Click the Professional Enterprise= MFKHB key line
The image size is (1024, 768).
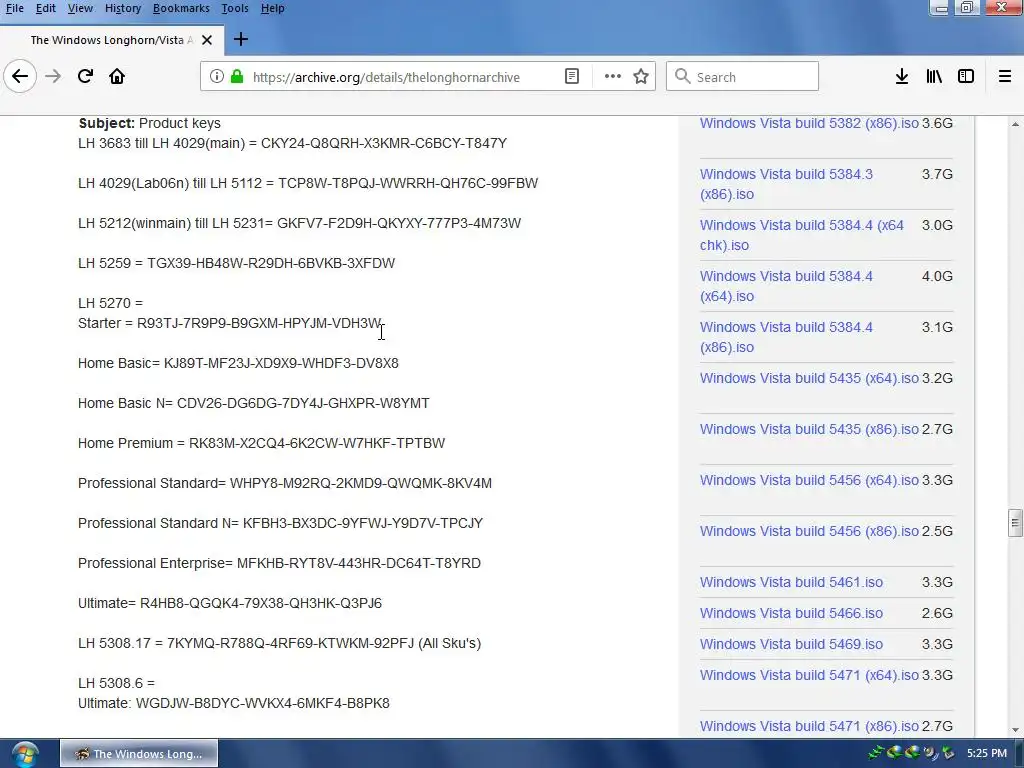(x=280, y=563)
